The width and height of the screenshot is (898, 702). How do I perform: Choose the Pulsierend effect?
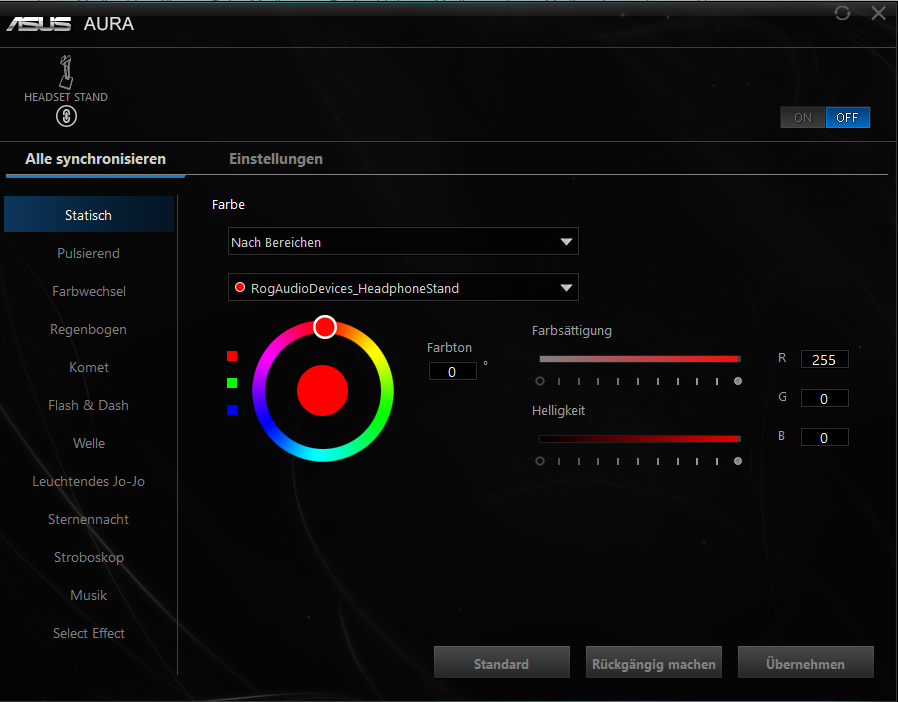pyautogui.click(x=89, y=253)
